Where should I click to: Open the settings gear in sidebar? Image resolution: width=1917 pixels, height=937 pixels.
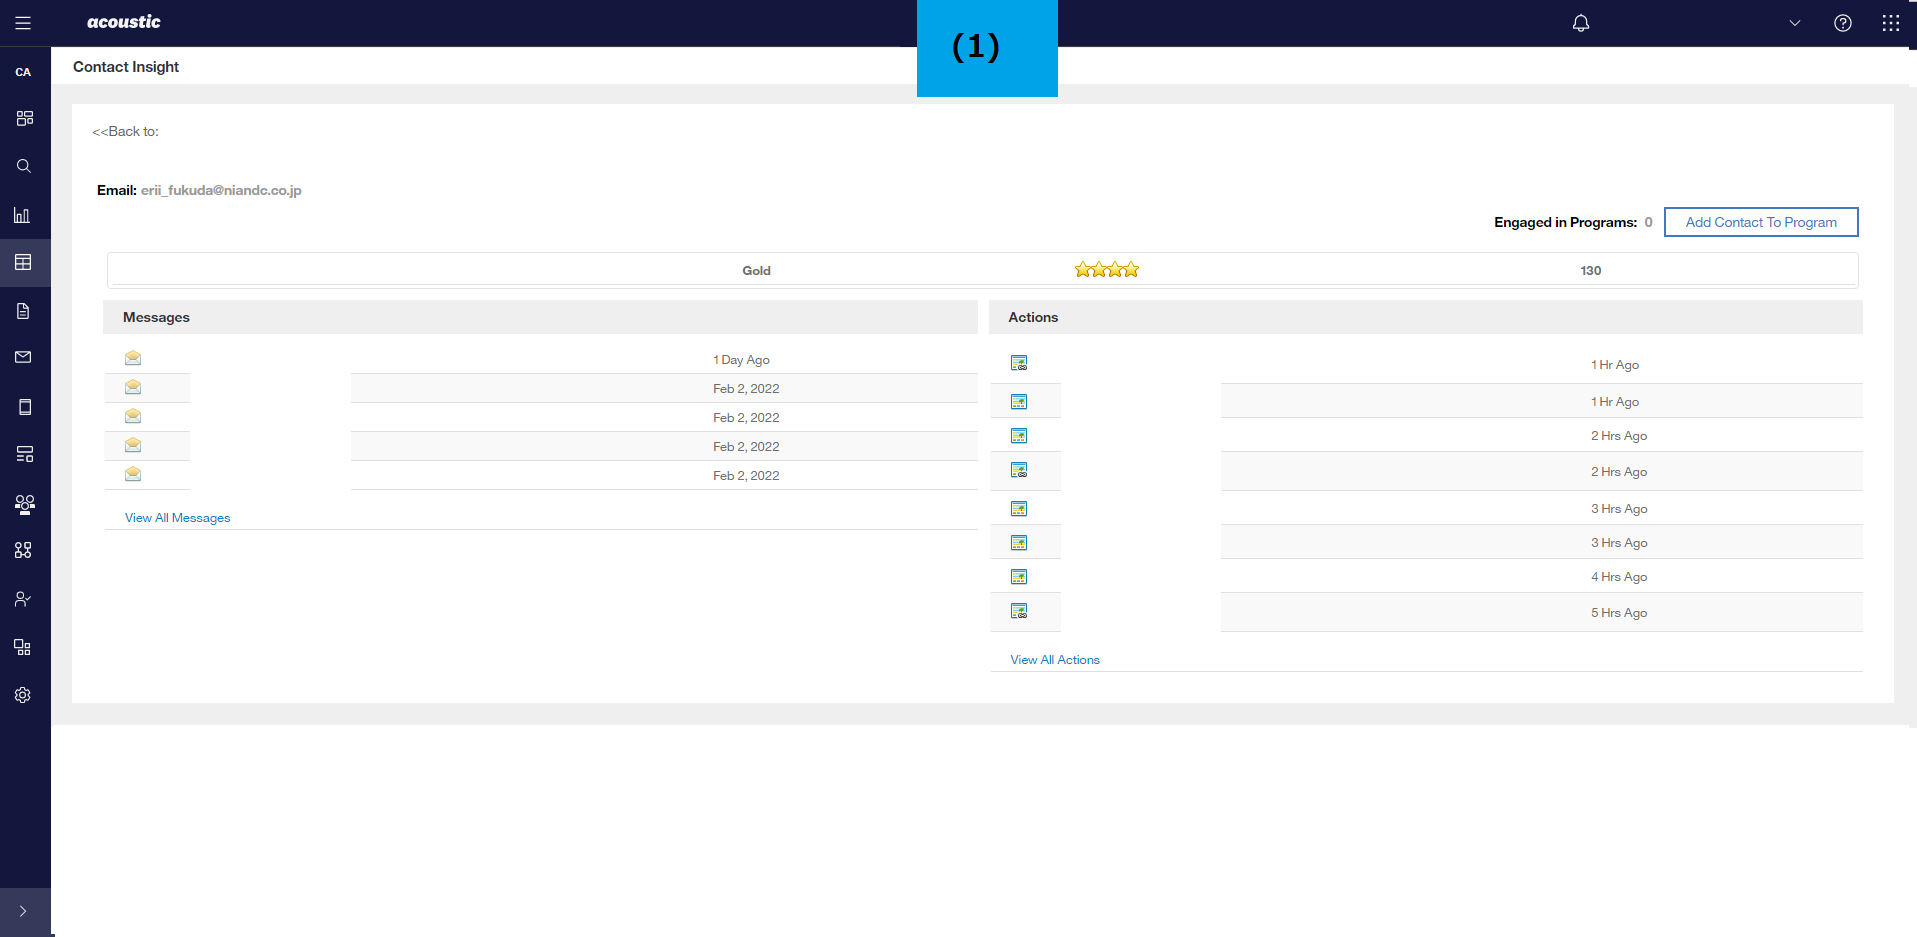[x=23, y=695]
